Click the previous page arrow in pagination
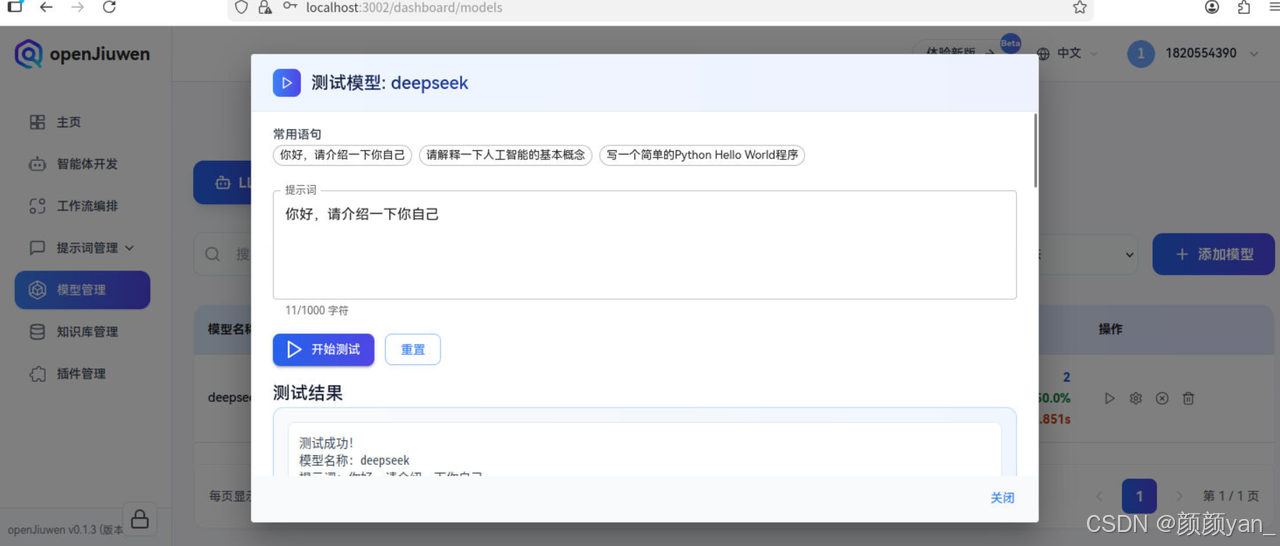1280x546 pixels. click(1099, 496)
